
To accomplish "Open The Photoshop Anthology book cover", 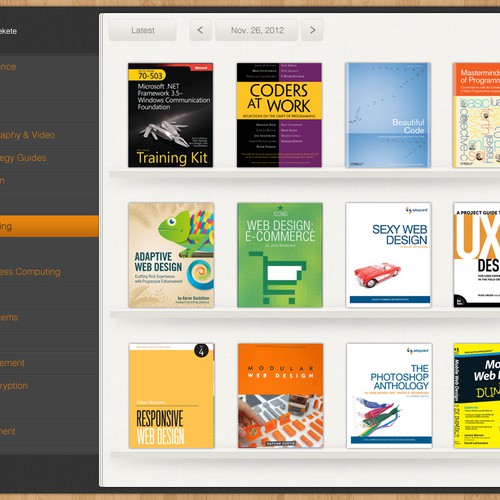I will pyautogui.click(x=389, y=396).
